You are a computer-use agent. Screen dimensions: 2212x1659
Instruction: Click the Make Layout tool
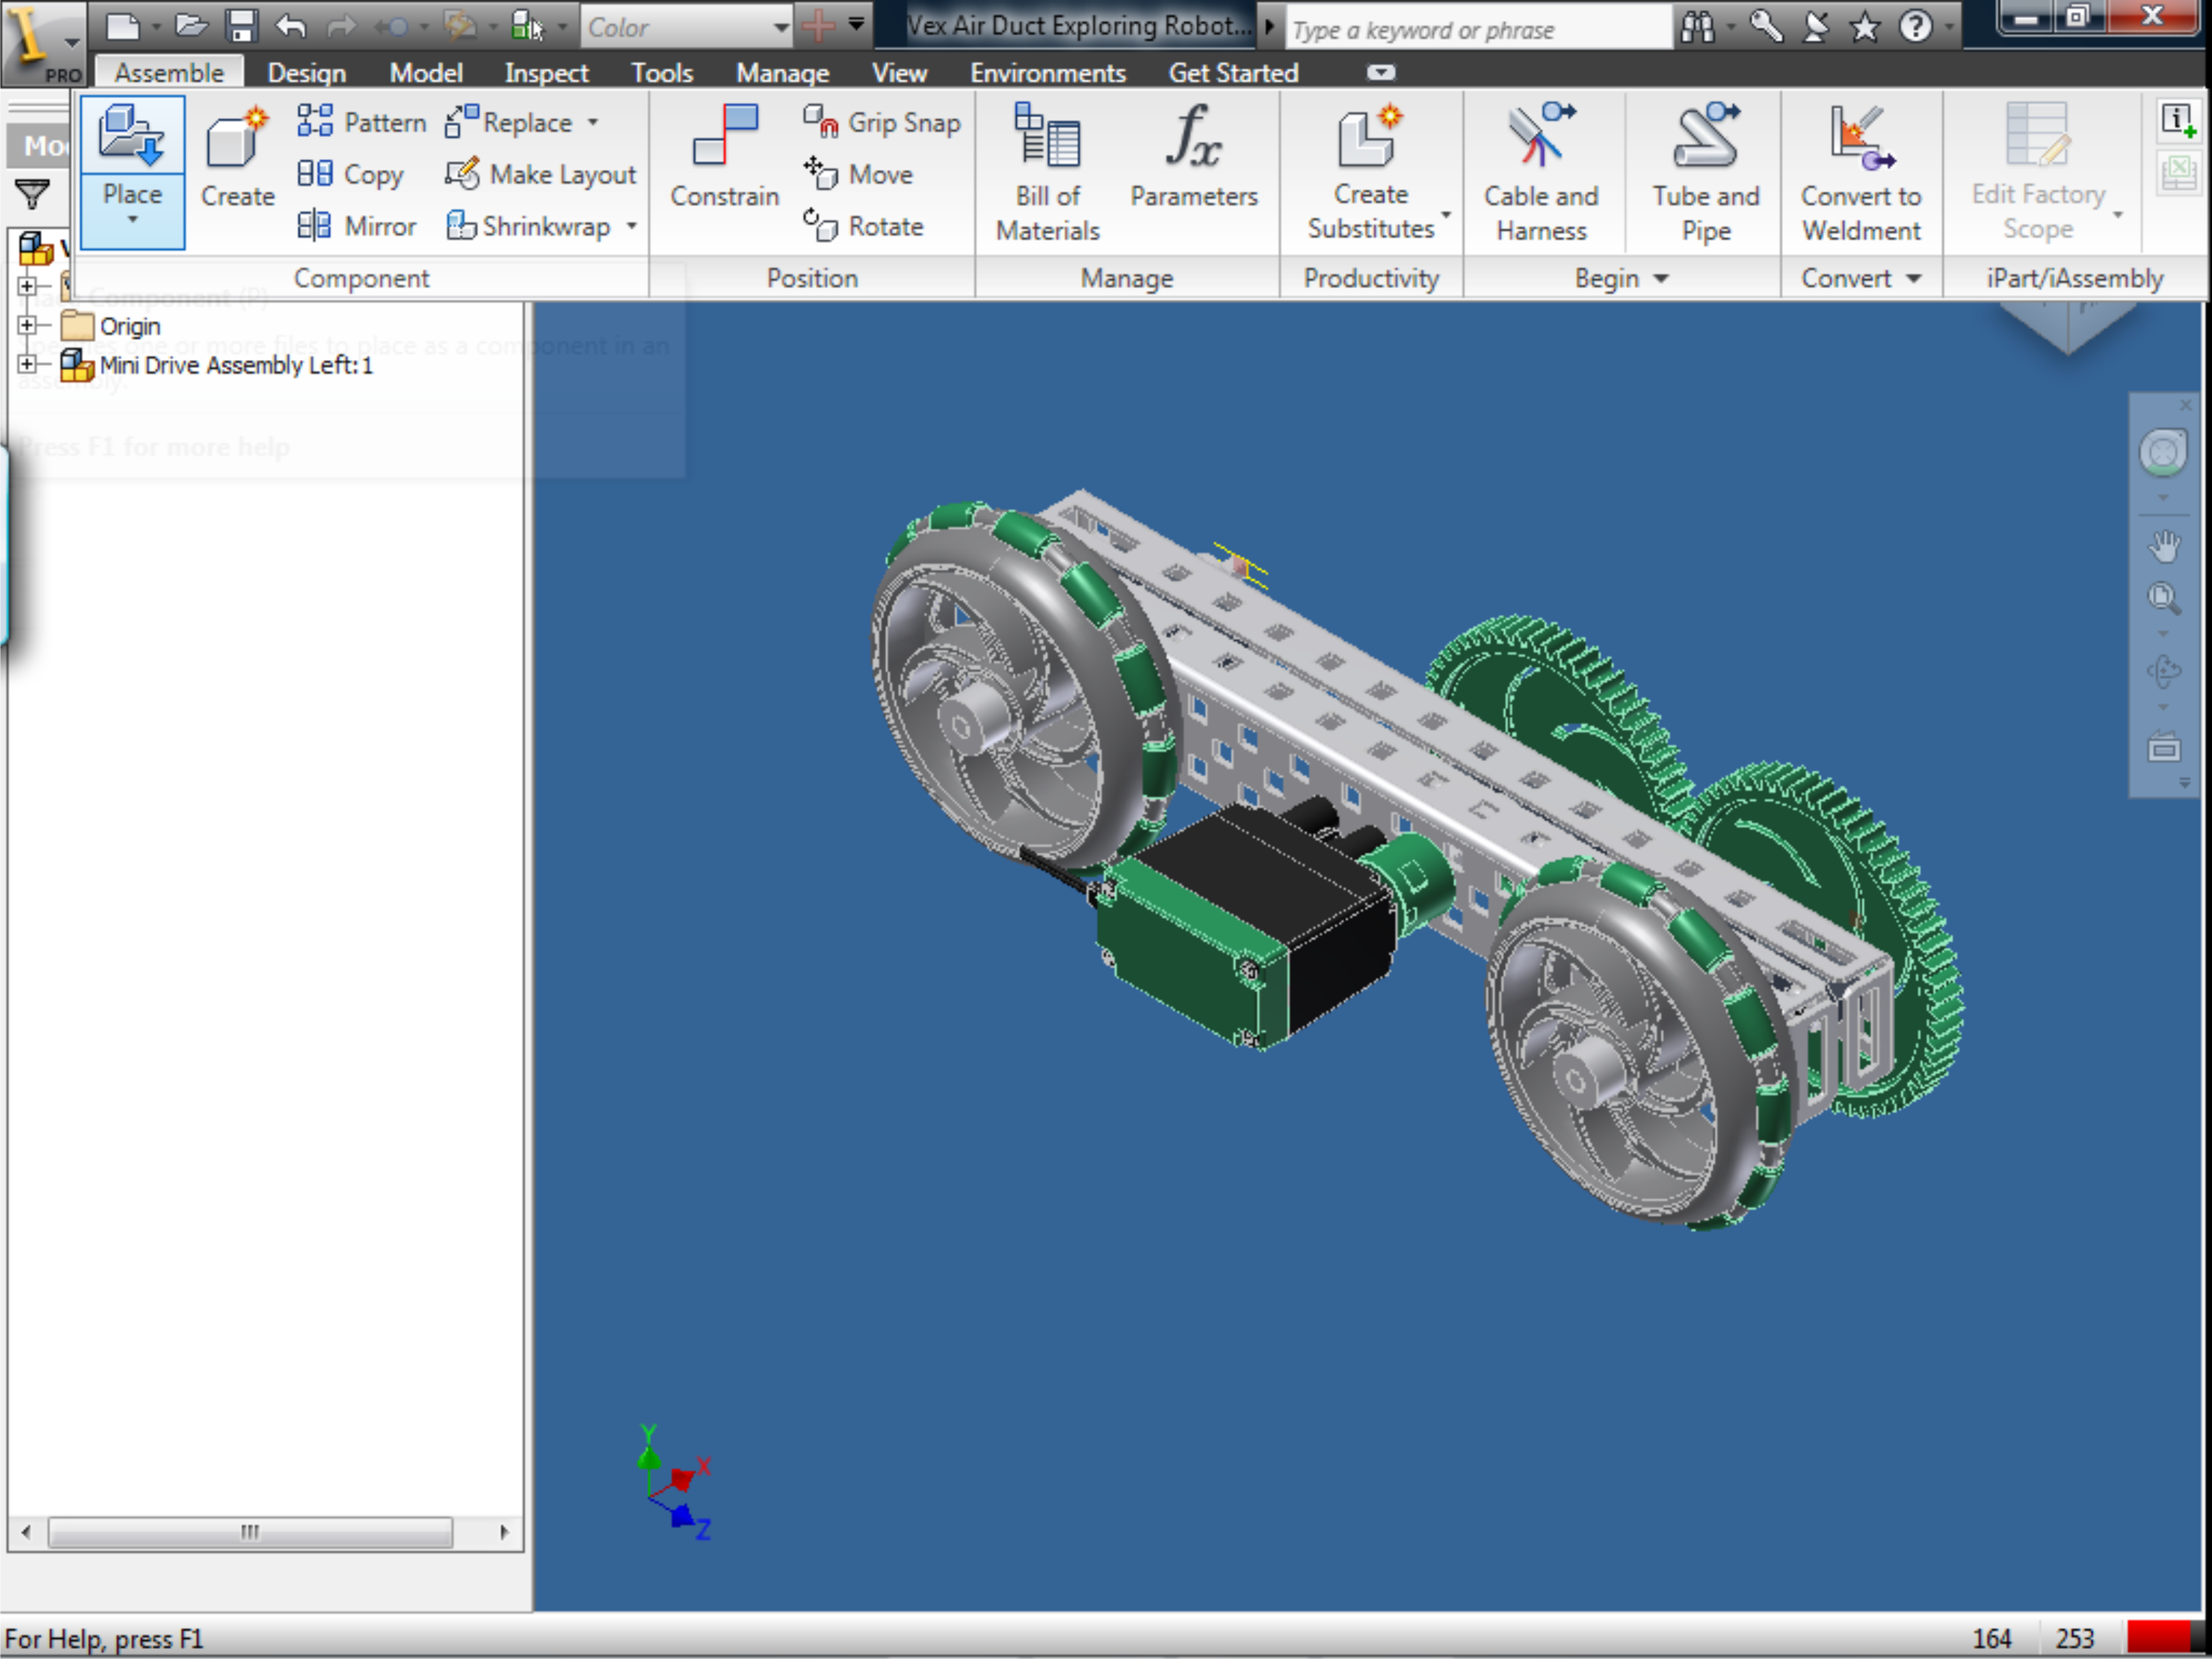[540, 174]
